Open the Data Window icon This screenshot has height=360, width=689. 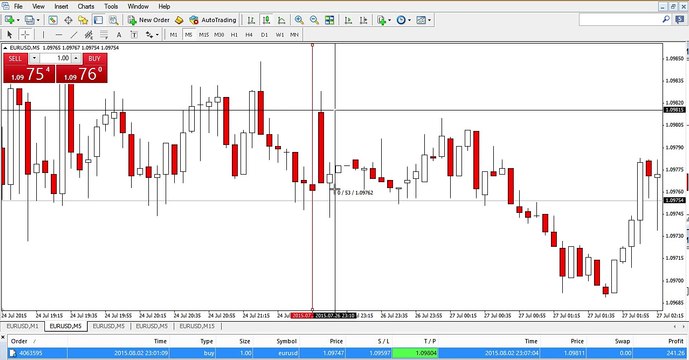tap(68, 20)
